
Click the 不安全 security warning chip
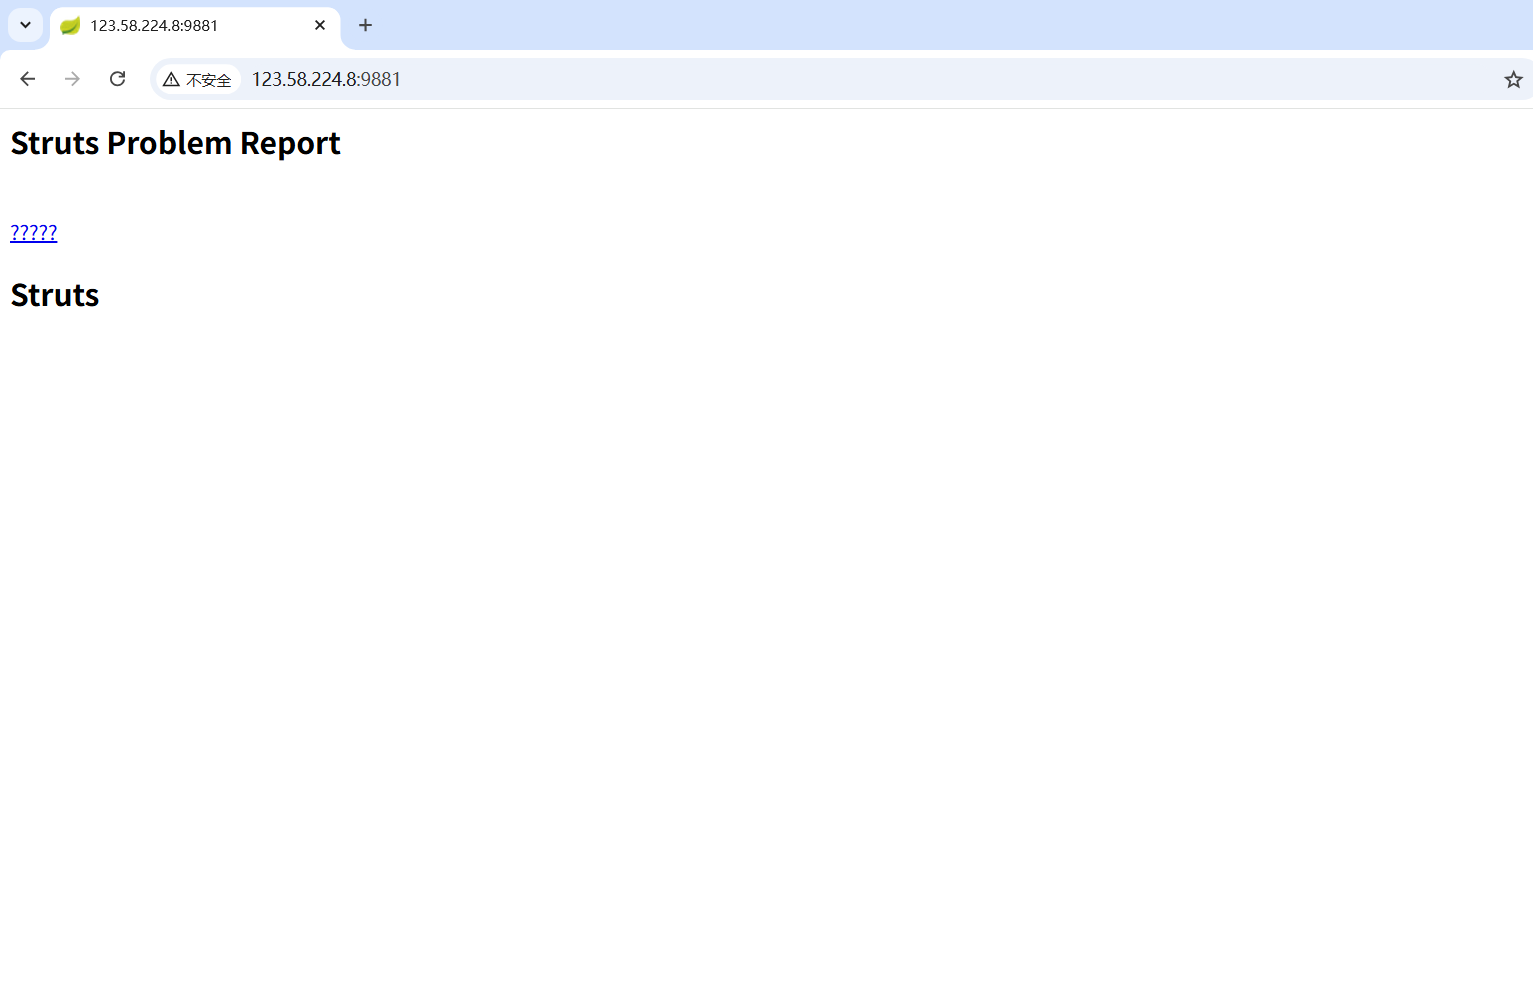point(198,79)
